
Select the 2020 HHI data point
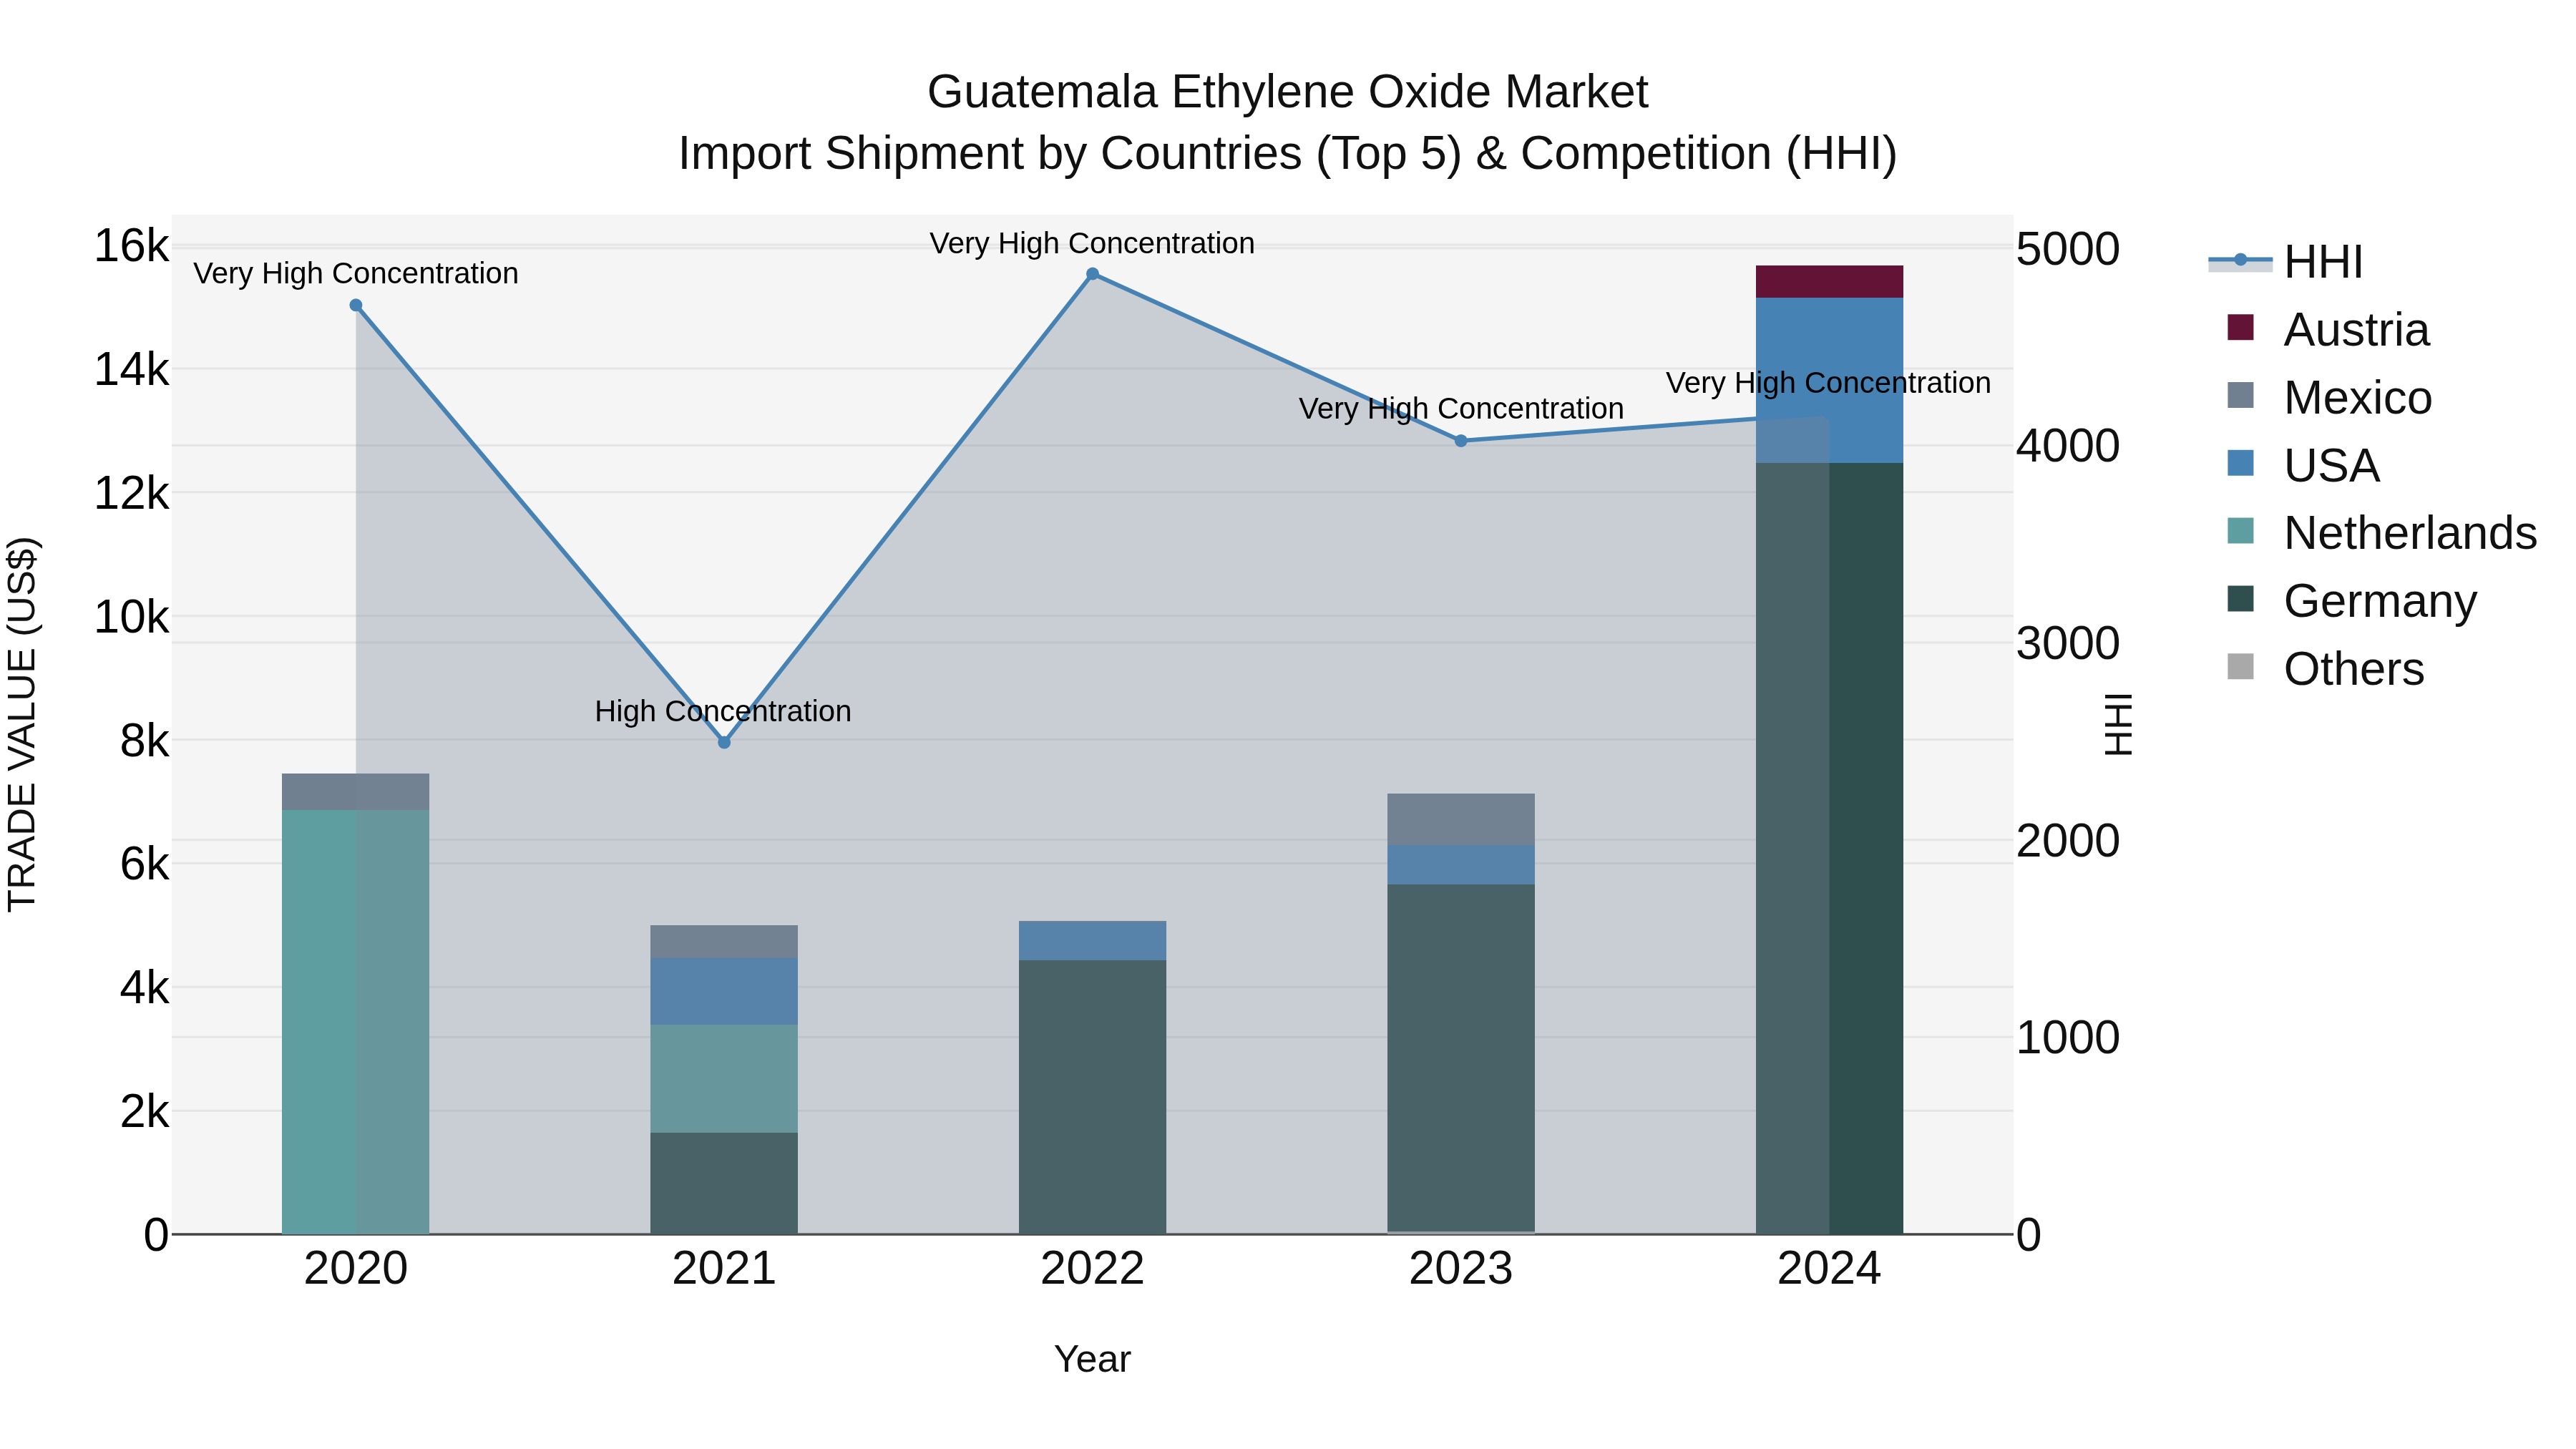[x=356, y=305]
